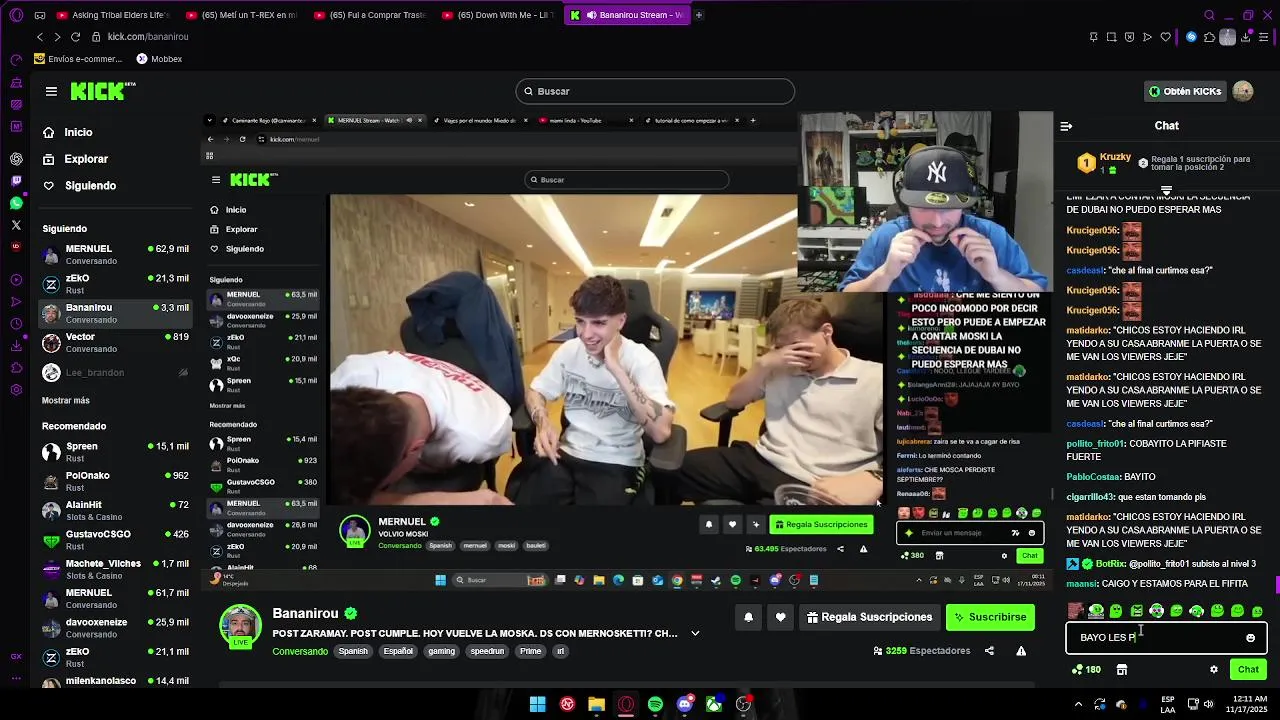
Task: Open GustavoCSGO channel in Recomendado
Action: (x=115, y=540)
